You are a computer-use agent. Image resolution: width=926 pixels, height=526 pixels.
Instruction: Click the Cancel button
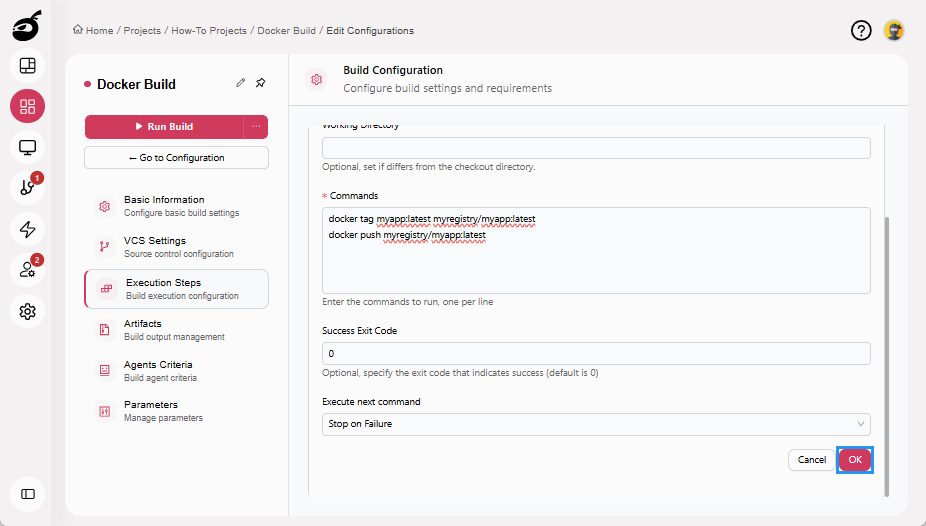coord(811,460)
